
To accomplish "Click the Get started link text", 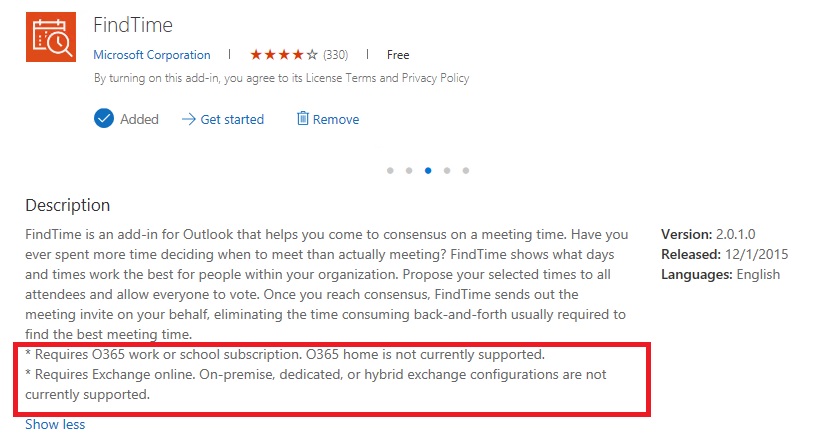I will tap(232, 120).
